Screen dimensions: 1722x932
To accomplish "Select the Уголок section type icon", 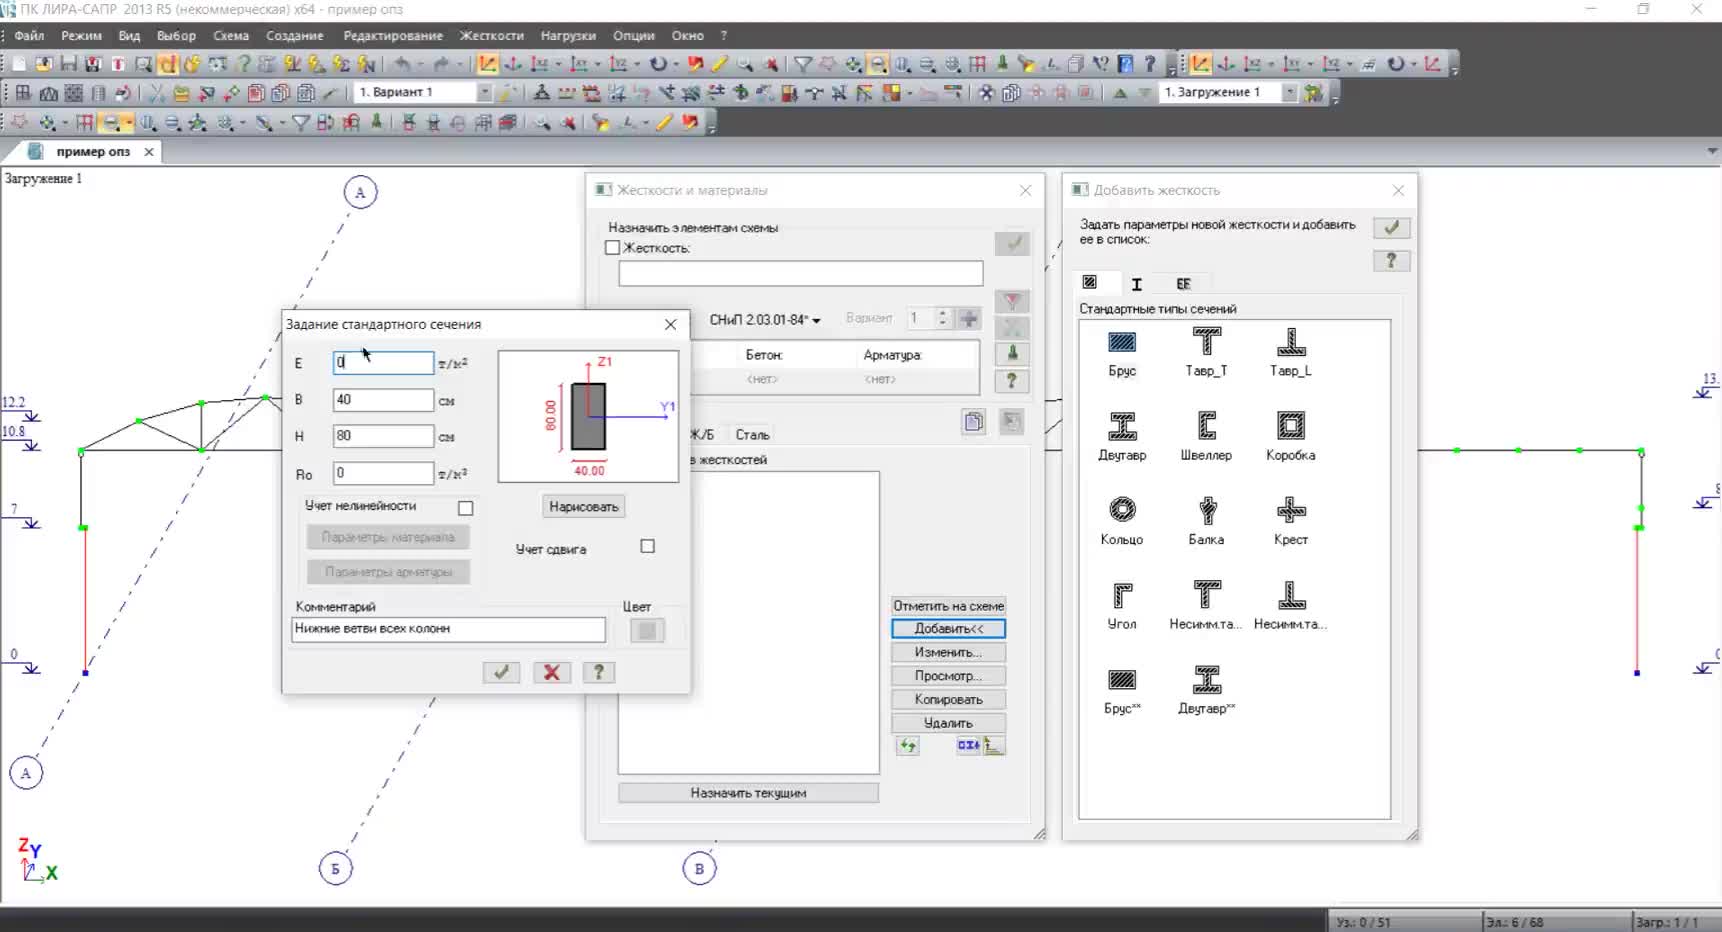I will (1122, 595).
